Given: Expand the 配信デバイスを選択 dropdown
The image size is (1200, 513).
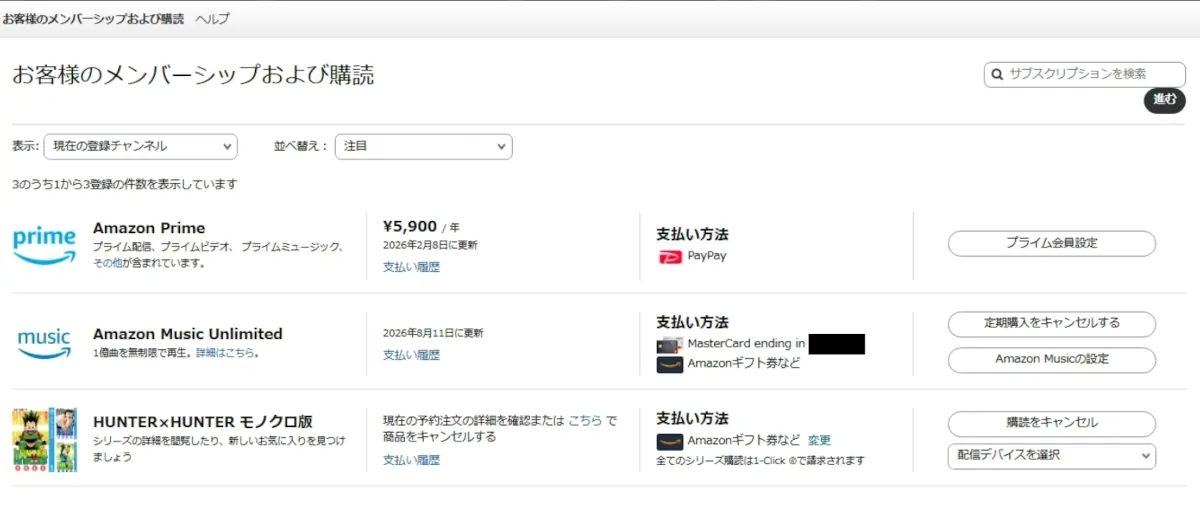Looking at the screenshot, I should 1051,456.
